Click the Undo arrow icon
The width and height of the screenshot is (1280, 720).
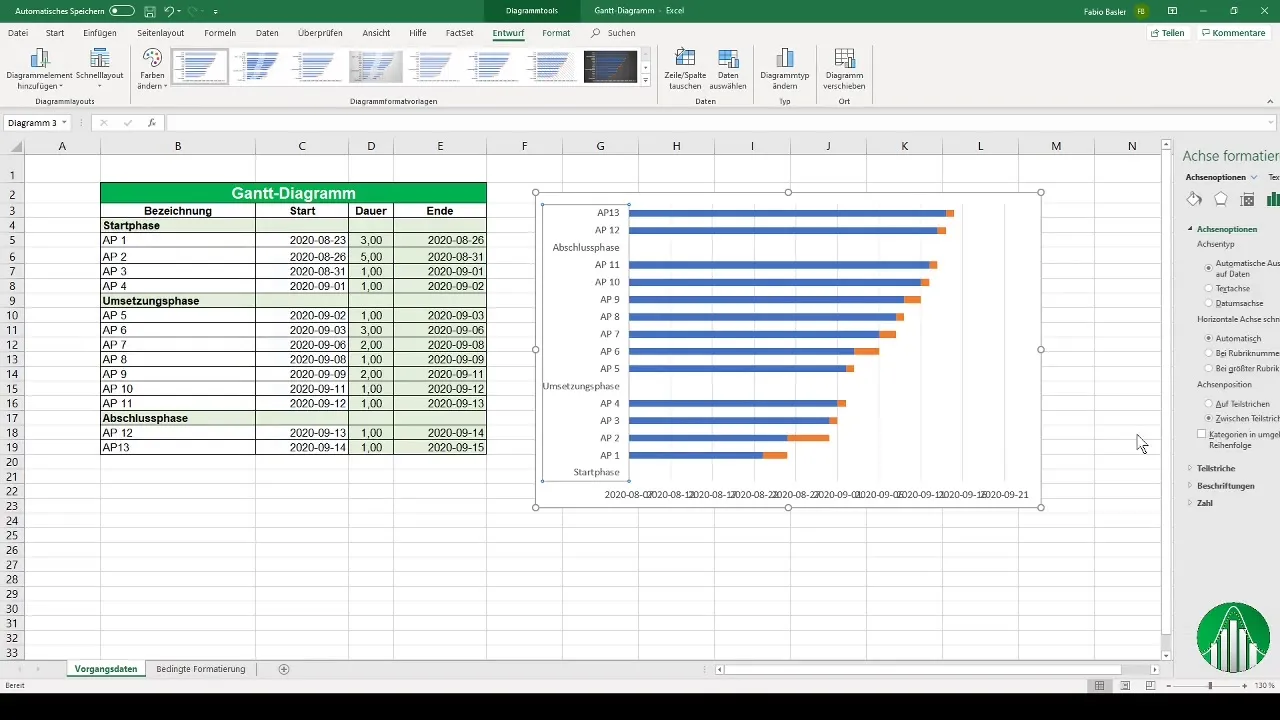coord(169,10)
